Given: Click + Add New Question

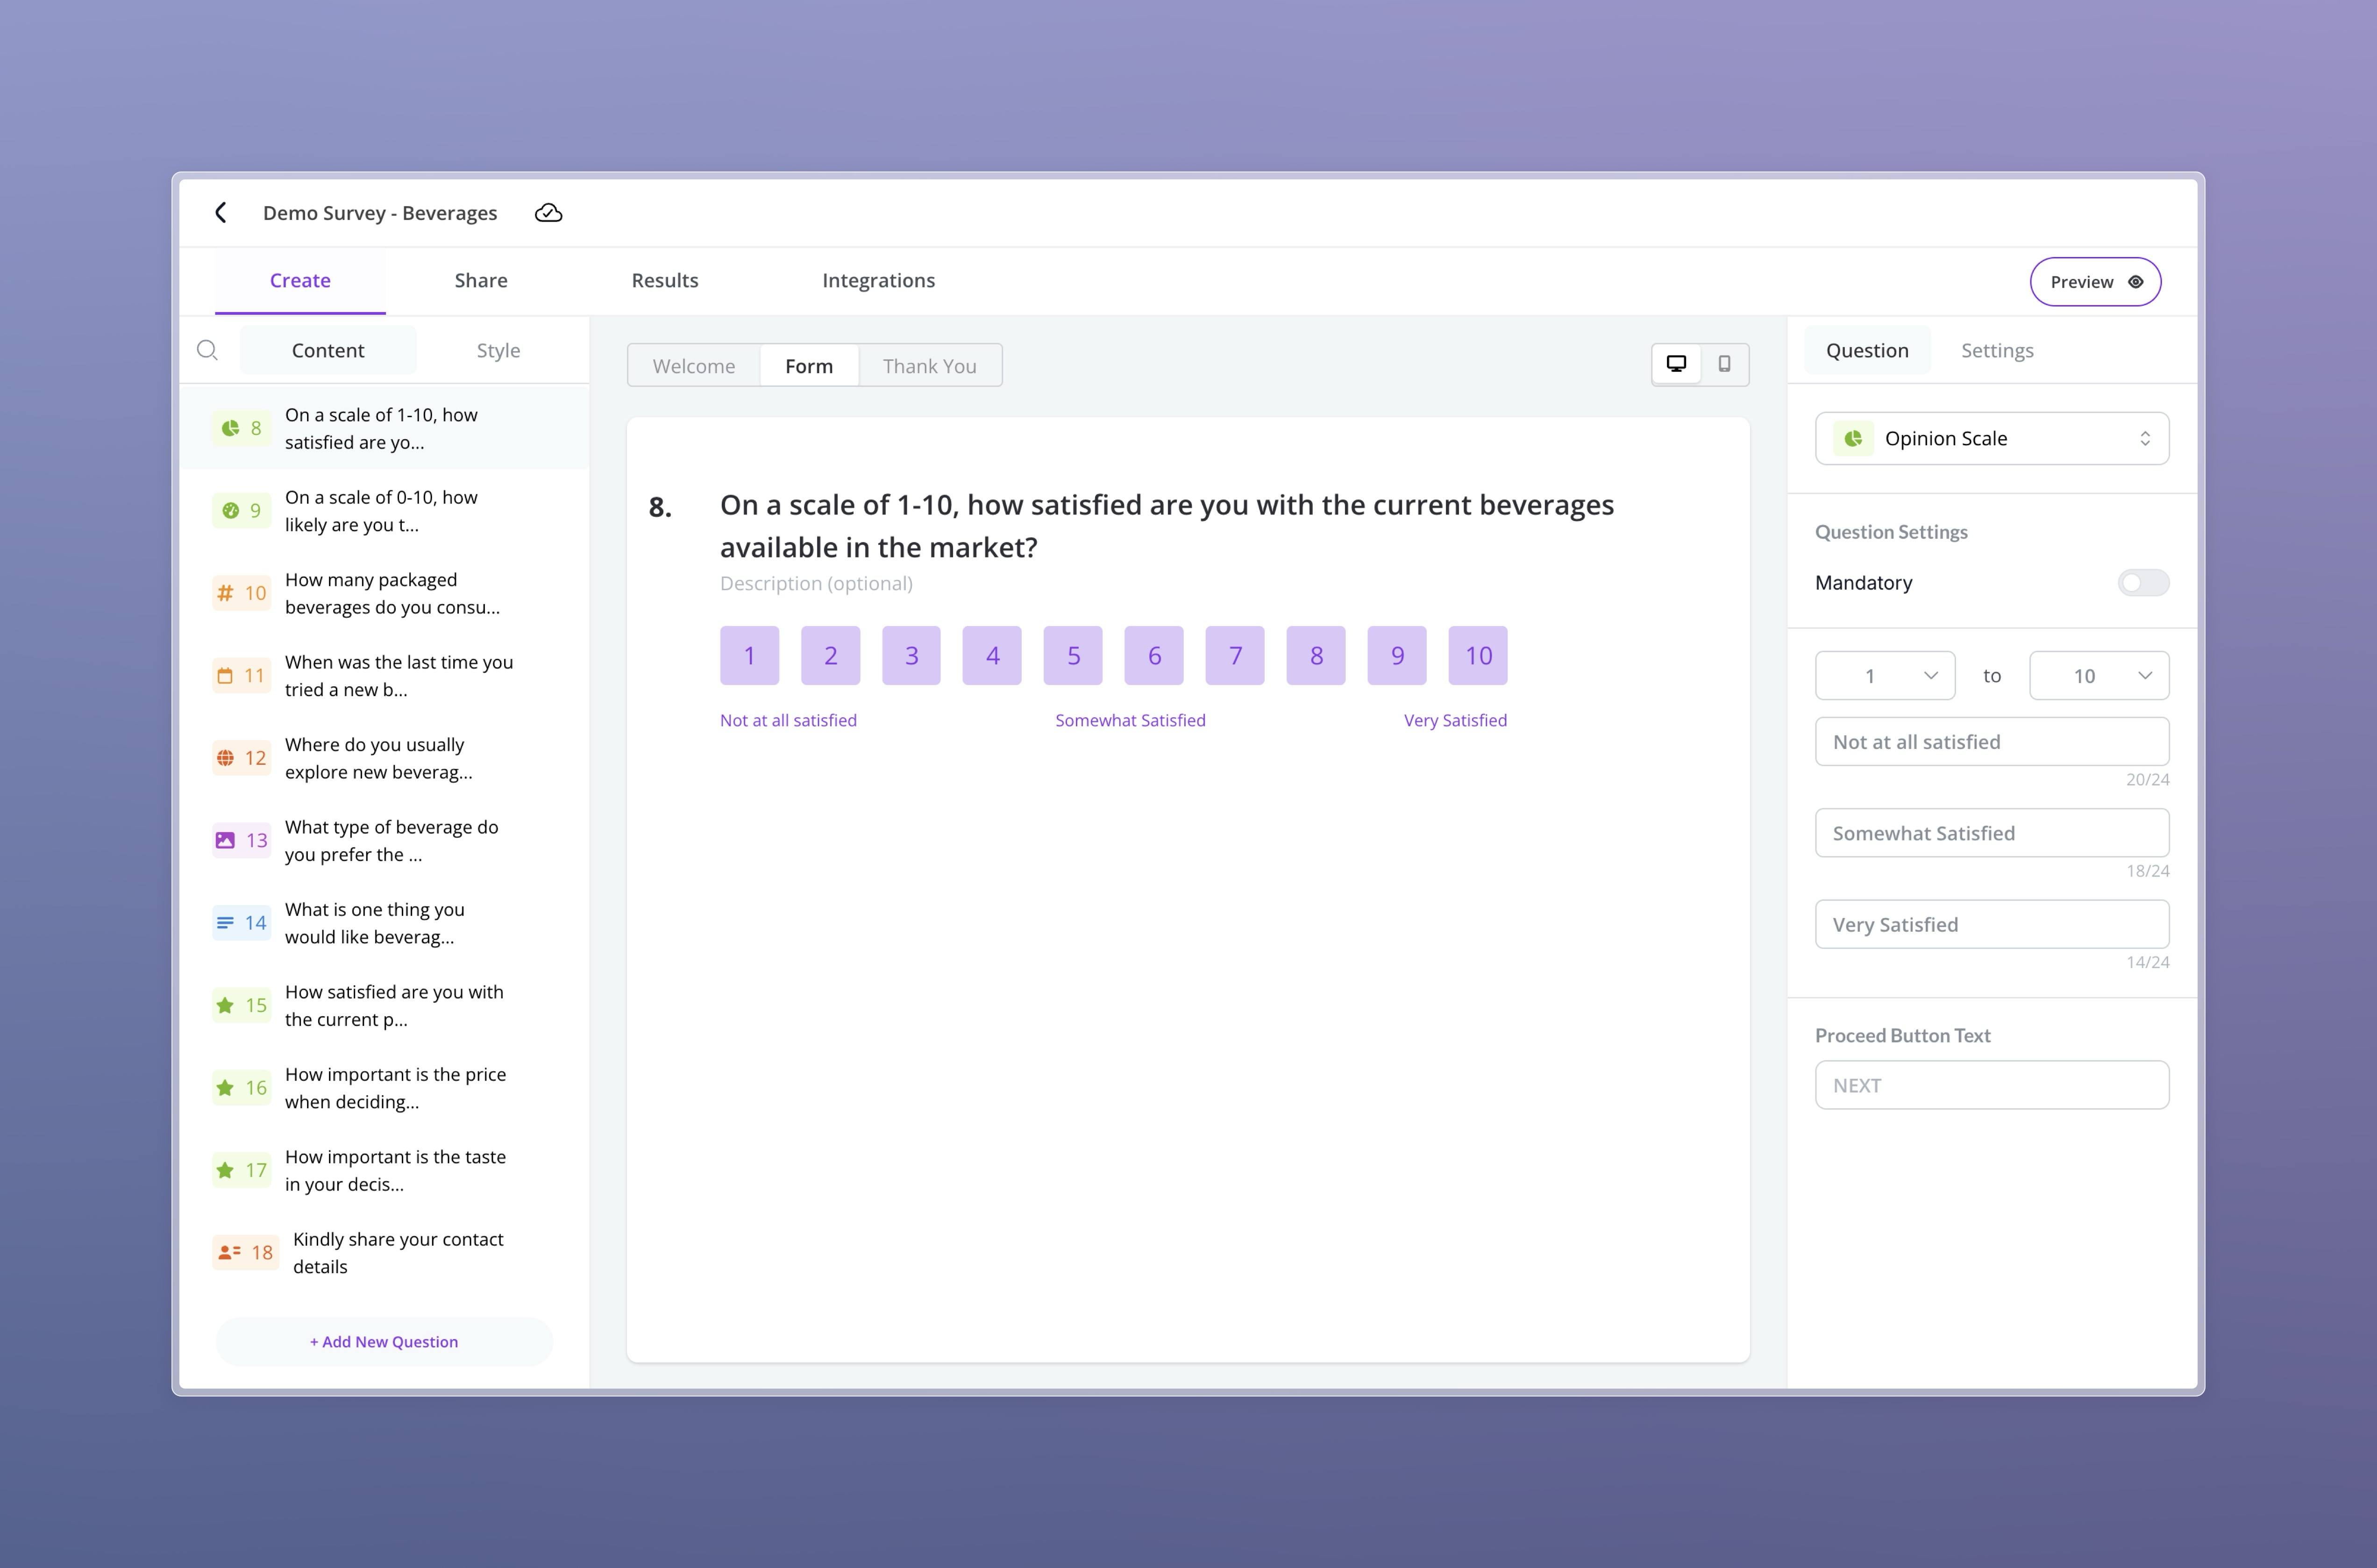Looking at the screenshot, I should point(384,1342).
